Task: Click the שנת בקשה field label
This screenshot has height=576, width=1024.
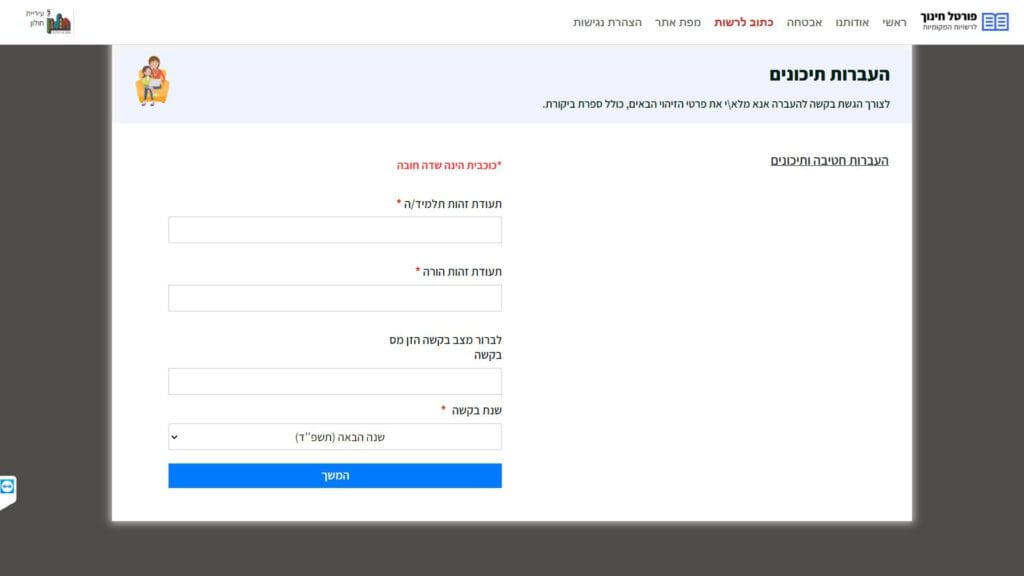Action: coord(476,410)
